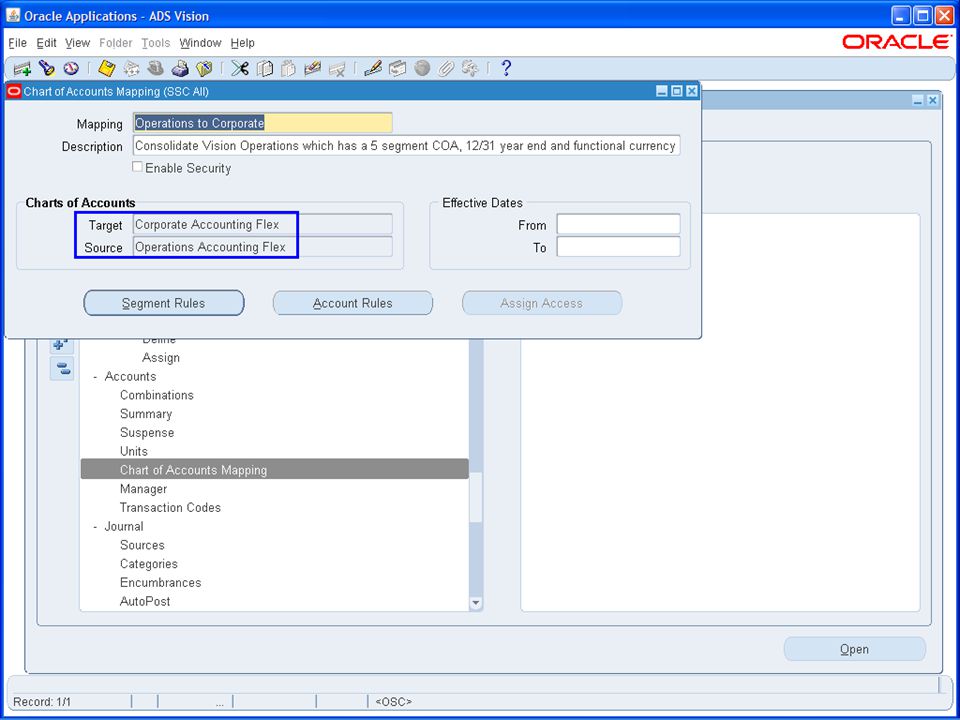960x720 pixels.
Task: Click the Show Navigator compass icon
Action: [x=71, y=68]
